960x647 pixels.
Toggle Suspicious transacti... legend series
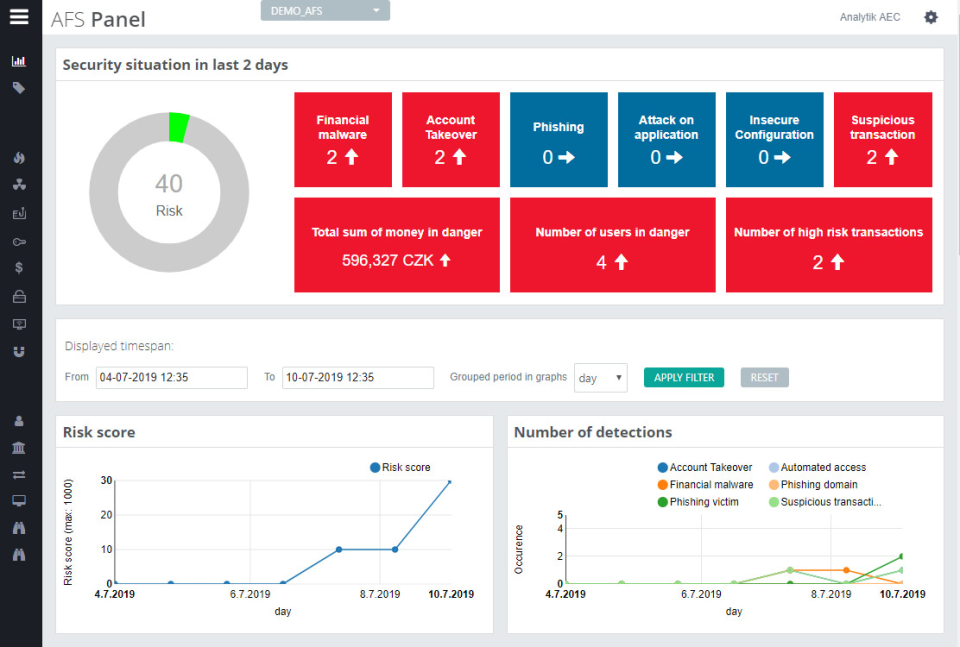[825, 501]
